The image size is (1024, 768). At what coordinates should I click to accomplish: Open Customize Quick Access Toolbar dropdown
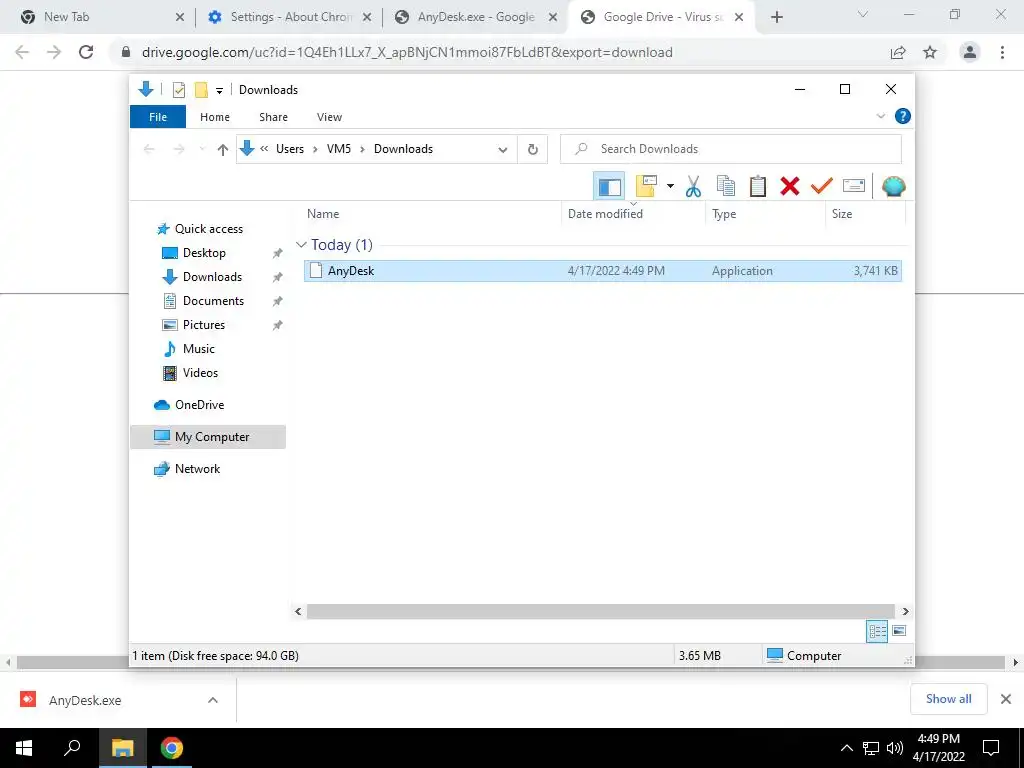pos(219,91)
